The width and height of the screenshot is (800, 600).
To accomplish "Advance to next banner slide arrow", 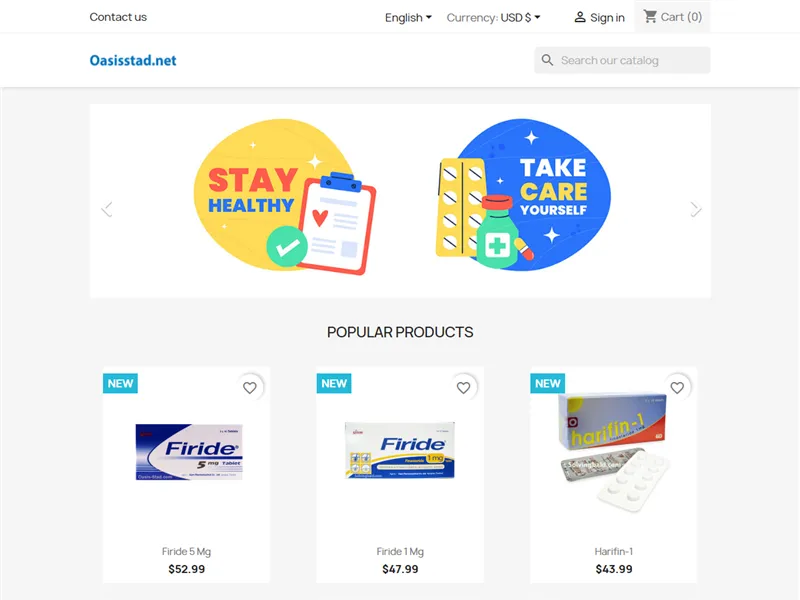I will coord(695,209).
